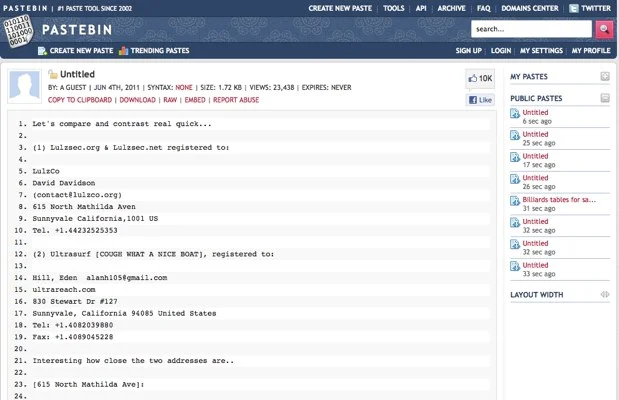Click line "615 North Mathilda Aven"
The image size is (619, 400).
click(x=84, y=207)
